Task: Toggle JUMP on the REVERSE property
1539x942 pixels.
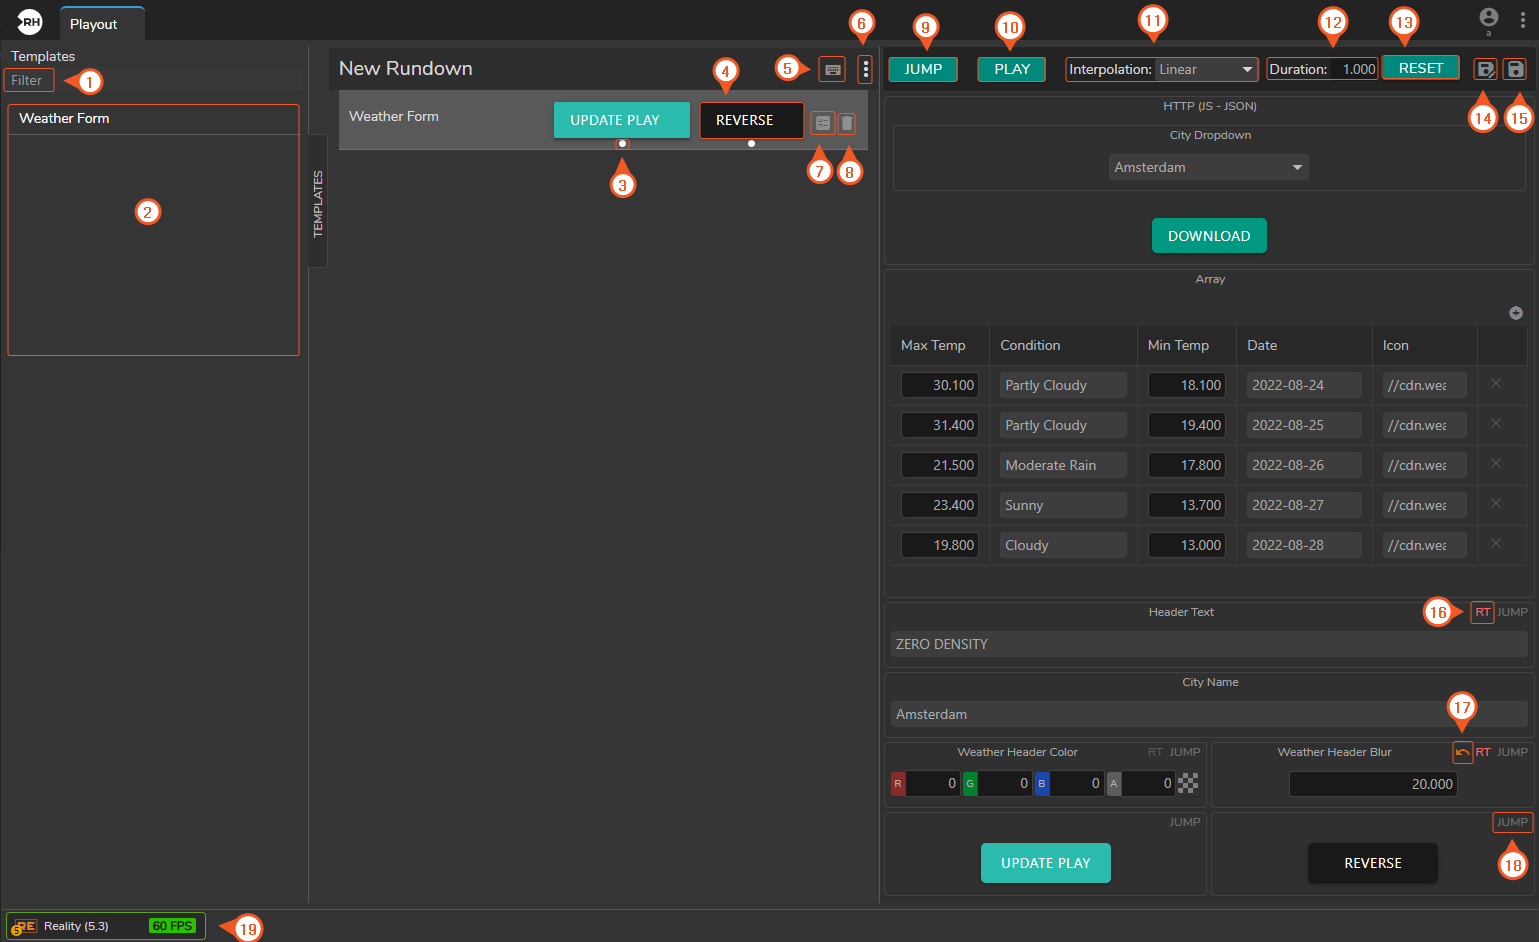Action: click(x=1511, y=822)
